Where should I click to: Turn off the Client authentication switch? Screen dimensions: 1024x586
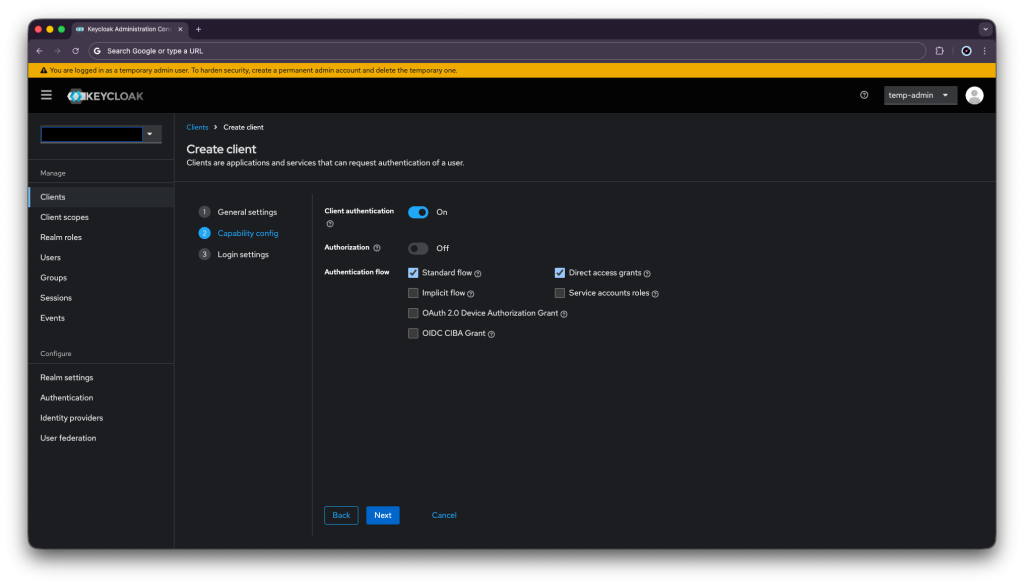(418, 212)
